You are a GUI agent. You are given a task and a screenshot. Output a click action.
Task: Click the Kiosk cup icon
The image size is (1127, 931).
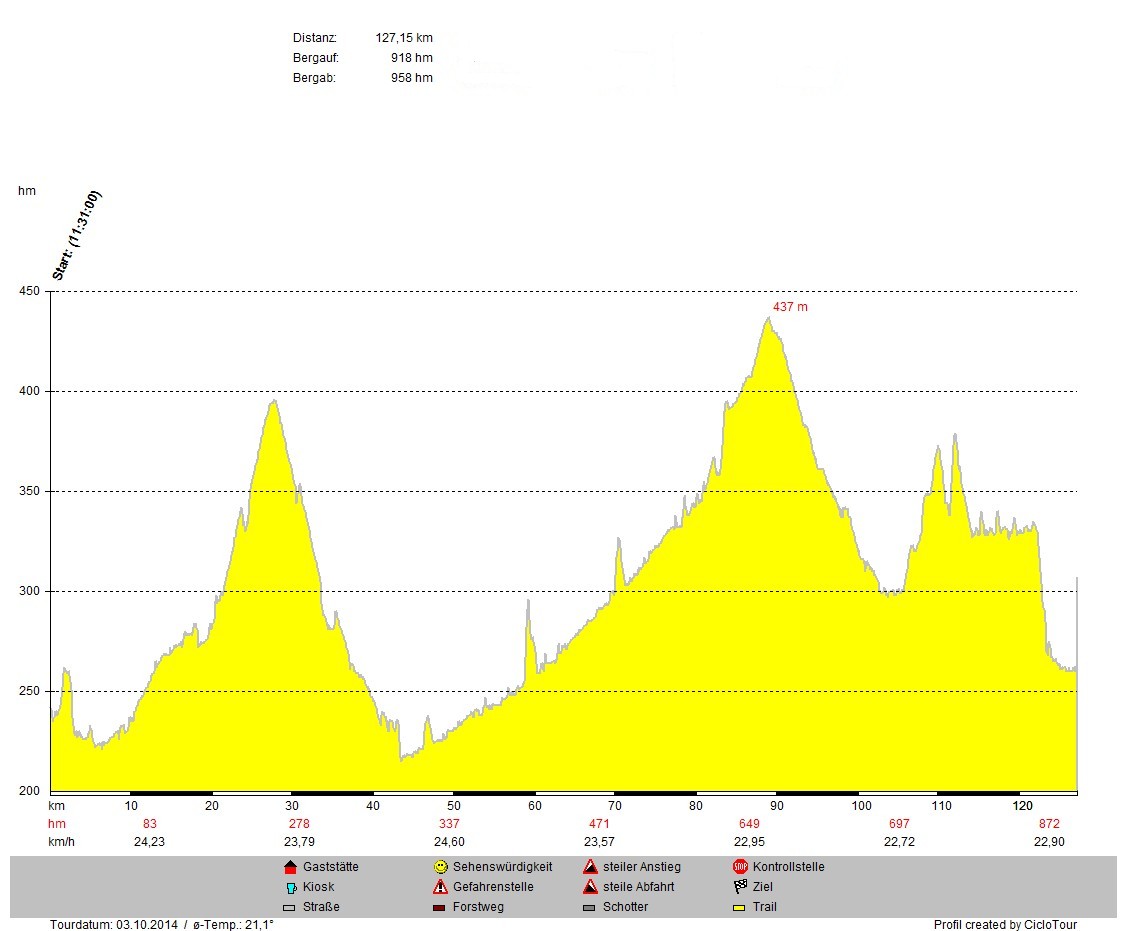pyautogui.click(x=290, y=887)
